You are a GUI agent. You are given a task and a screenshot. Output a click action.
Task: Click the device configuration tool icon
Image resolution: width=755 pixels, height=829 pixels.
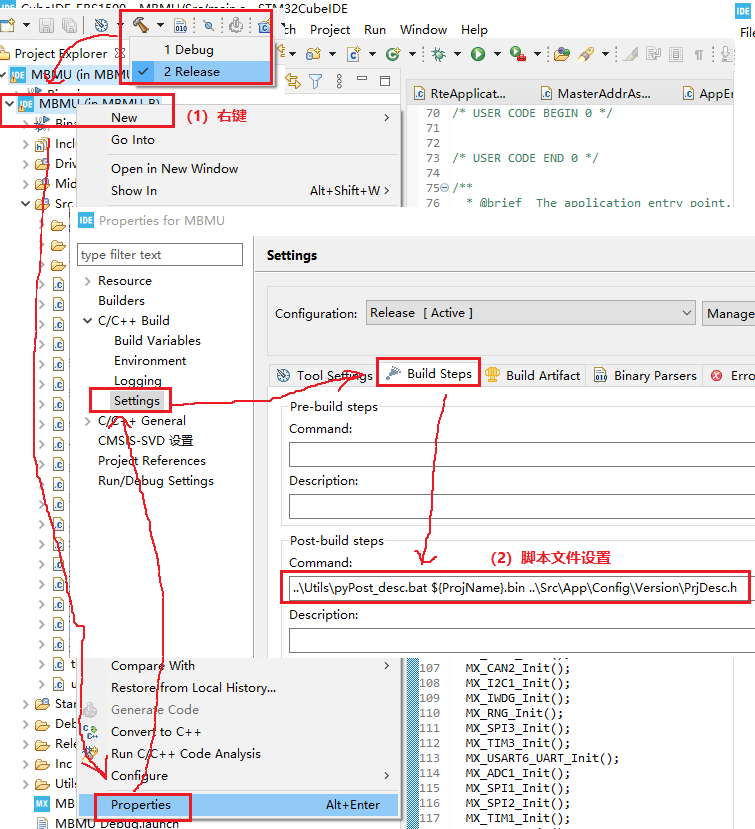[236, 25]
